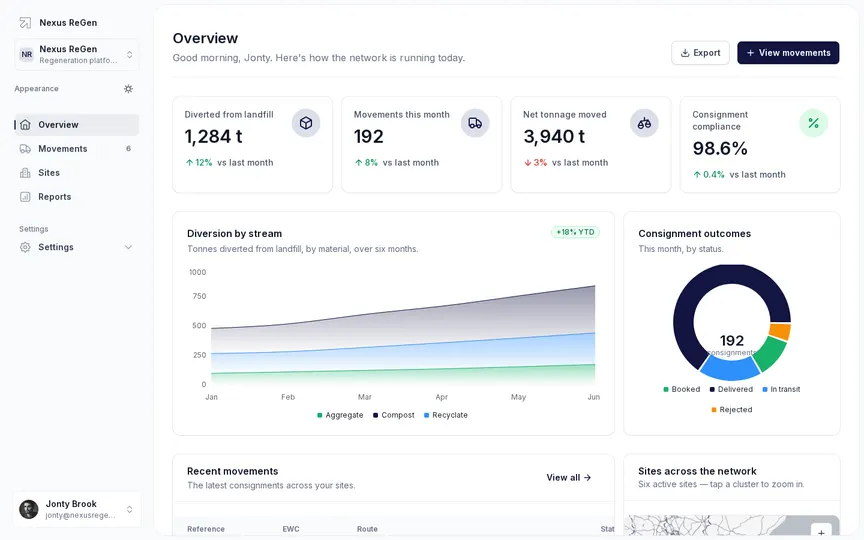Click the Movements truck icon in sidebar

point(25,149)
